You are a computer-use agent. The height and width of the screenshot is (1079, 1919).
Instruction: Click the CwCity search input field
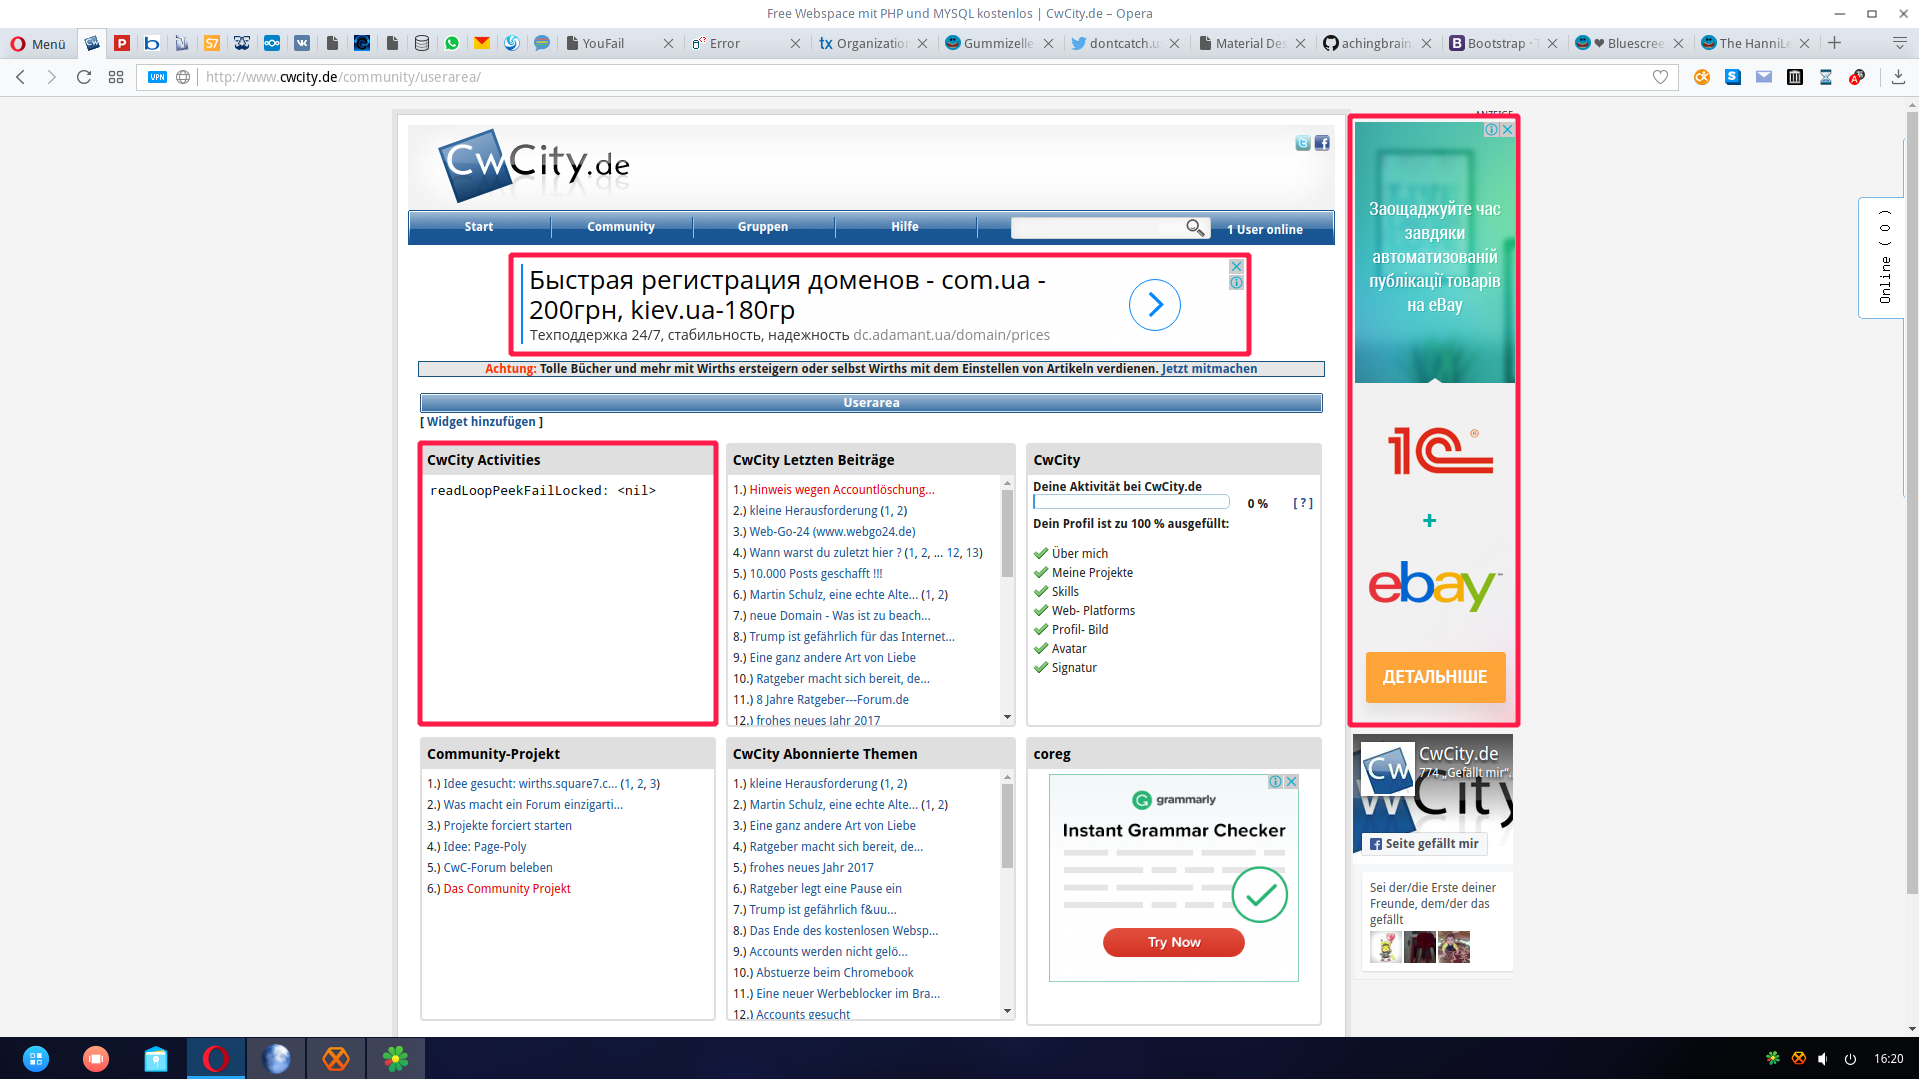(1096, 228)
